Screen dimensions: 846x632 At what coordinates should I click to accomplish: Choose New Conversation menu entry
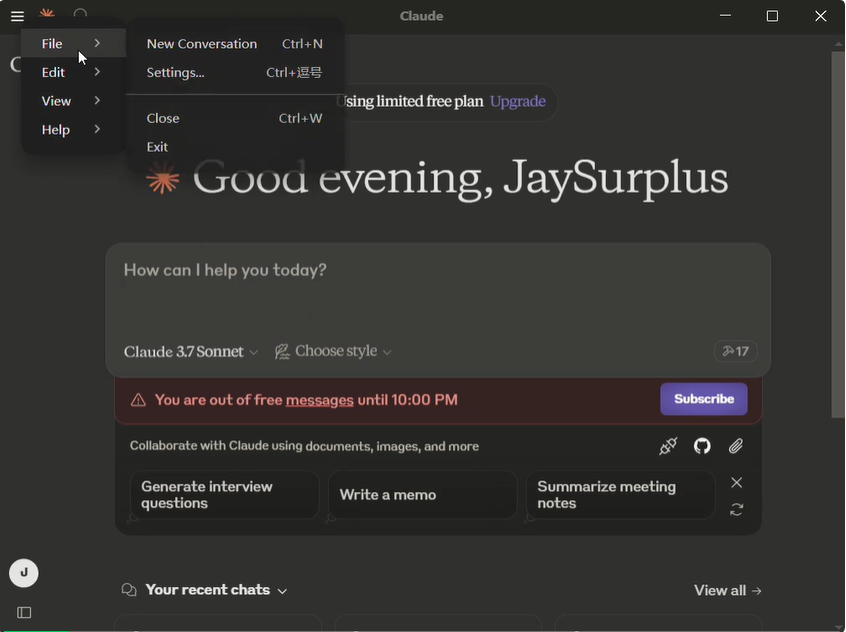point(235,44)
